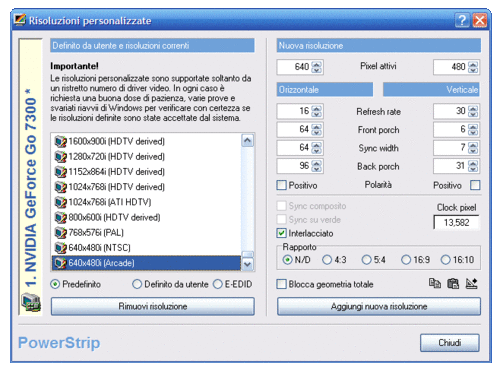
Task: Choose 16:10 aspect ratio
Action: [x=445, y=260]
